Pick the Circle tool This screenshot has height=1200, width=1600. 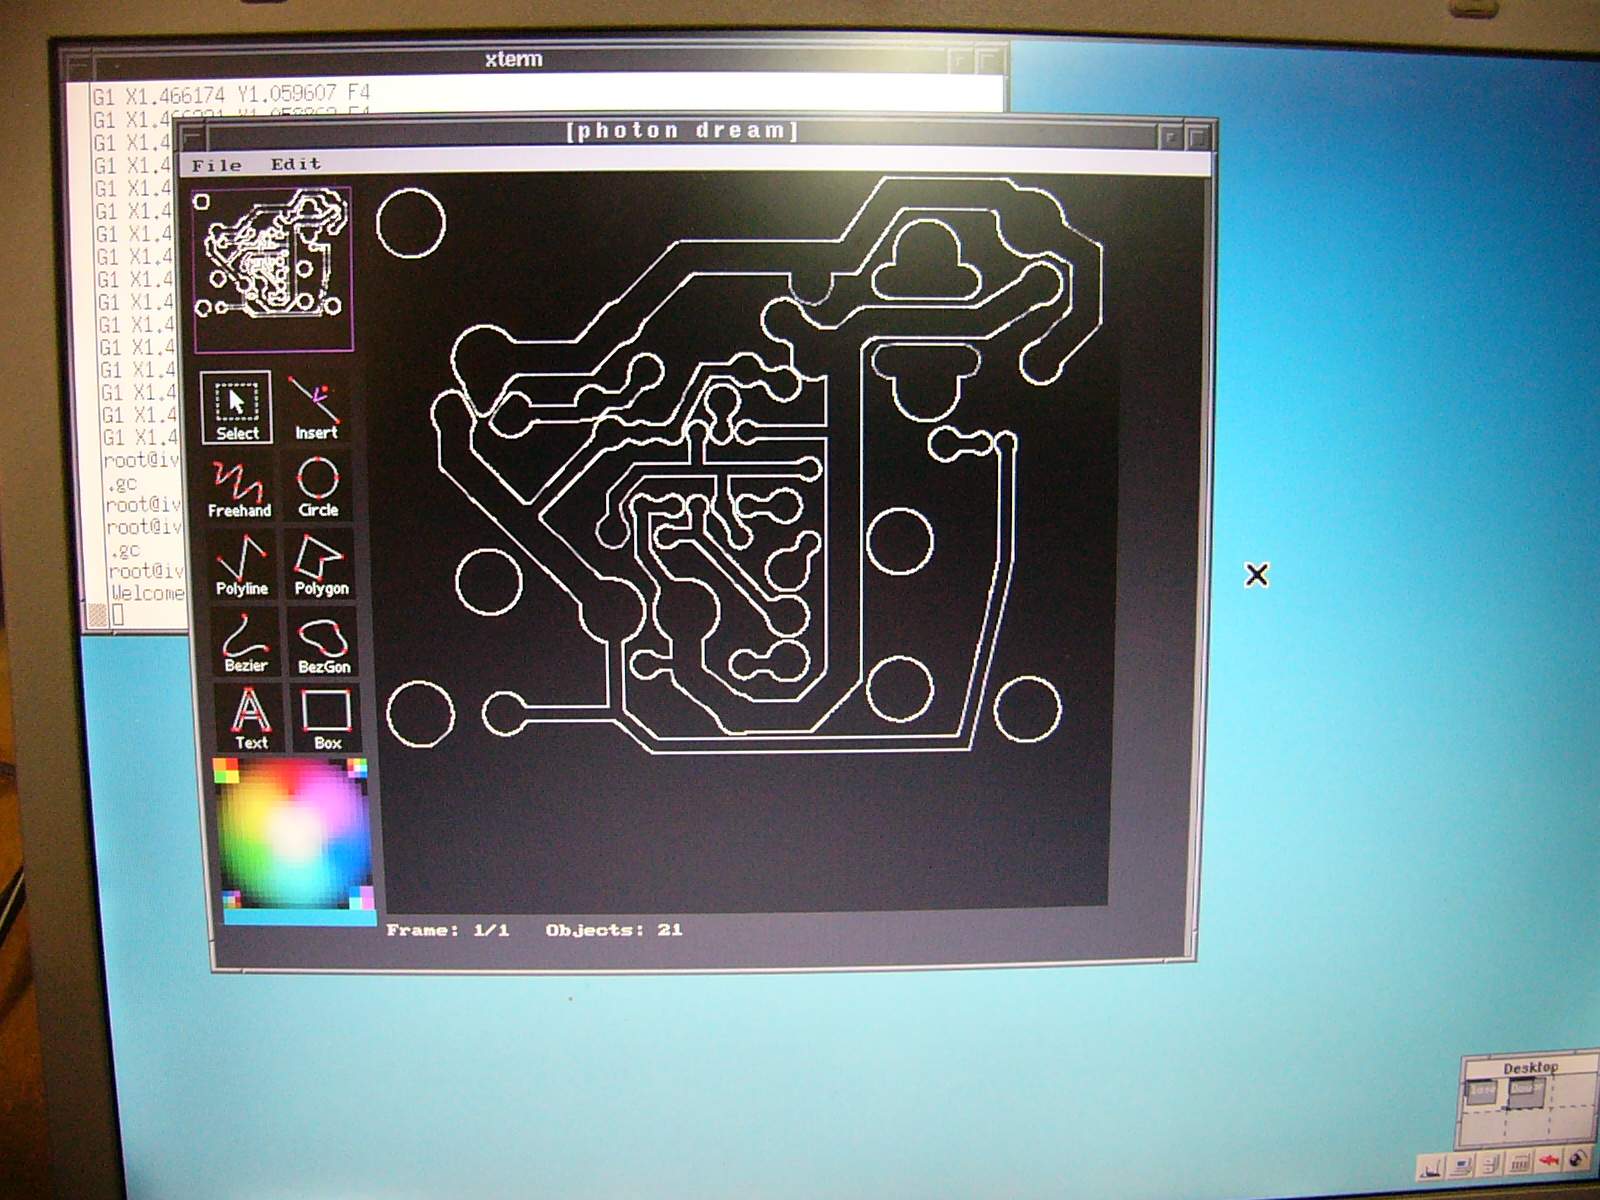318,487
